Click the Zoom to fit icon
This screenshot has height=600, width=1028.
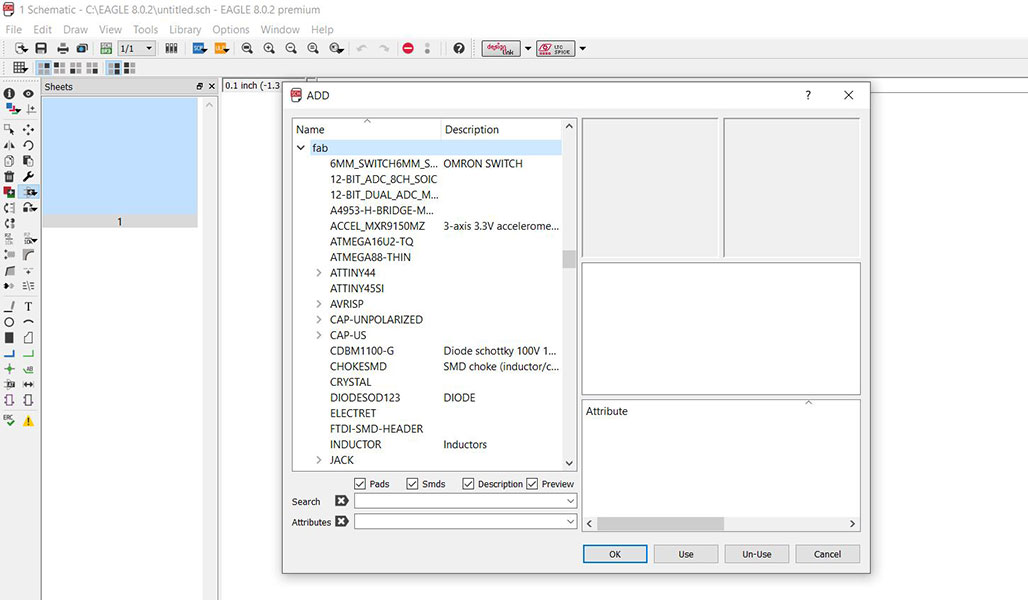[247, 49]
